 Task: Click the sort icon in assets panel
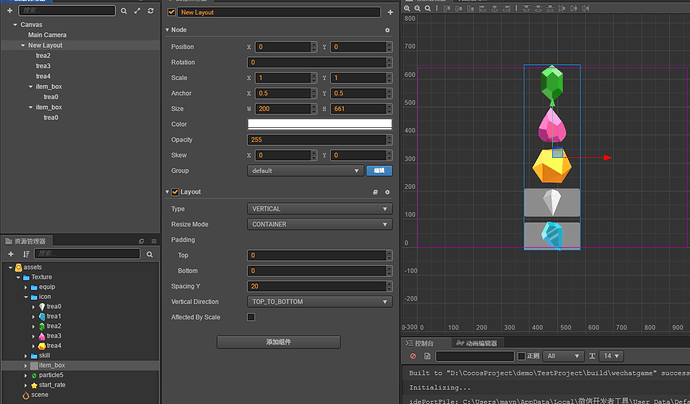point(25,254)
